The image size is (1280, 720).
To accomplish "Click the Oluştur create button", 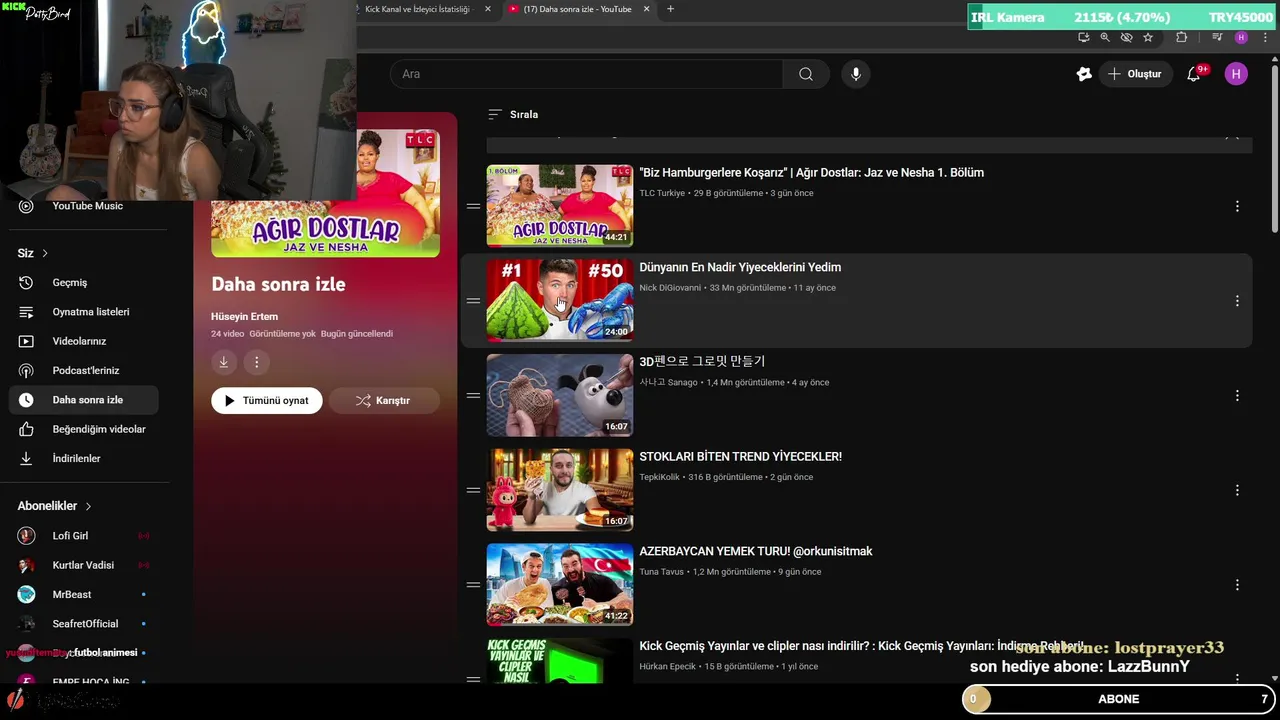I will click(1135, 74).
